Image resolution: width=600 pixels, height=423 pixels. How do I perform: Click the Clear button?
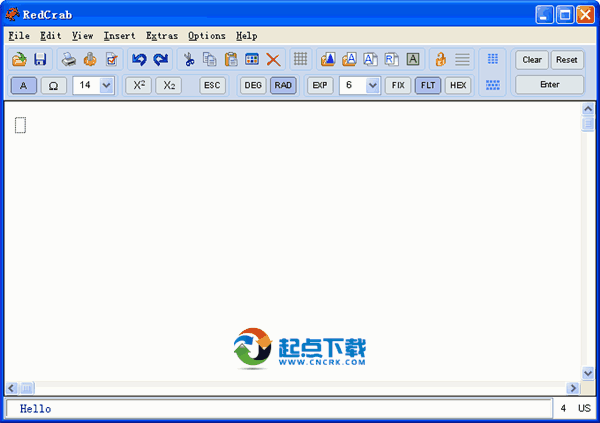[x=532, y=60]
